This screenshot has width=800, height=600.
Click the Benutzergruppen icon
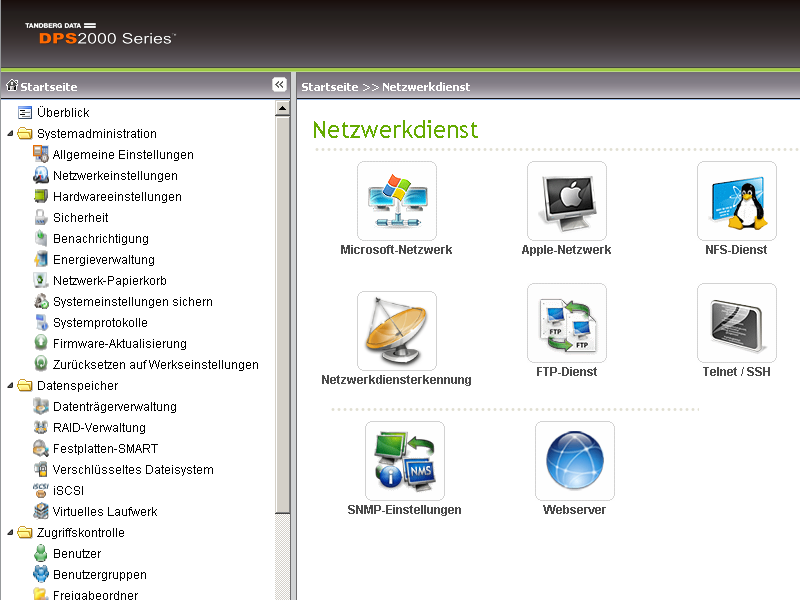(x=41, y=574)
